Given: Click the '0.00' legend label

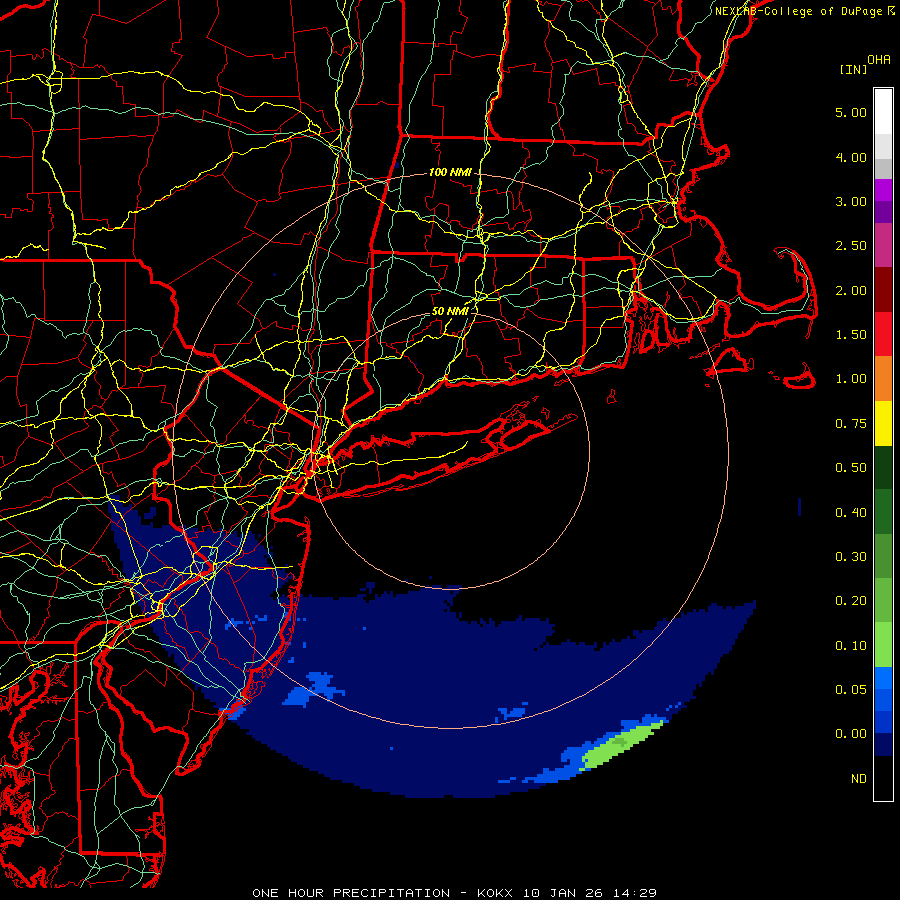Looking at the screenshot, I should (x=851, y=734).
